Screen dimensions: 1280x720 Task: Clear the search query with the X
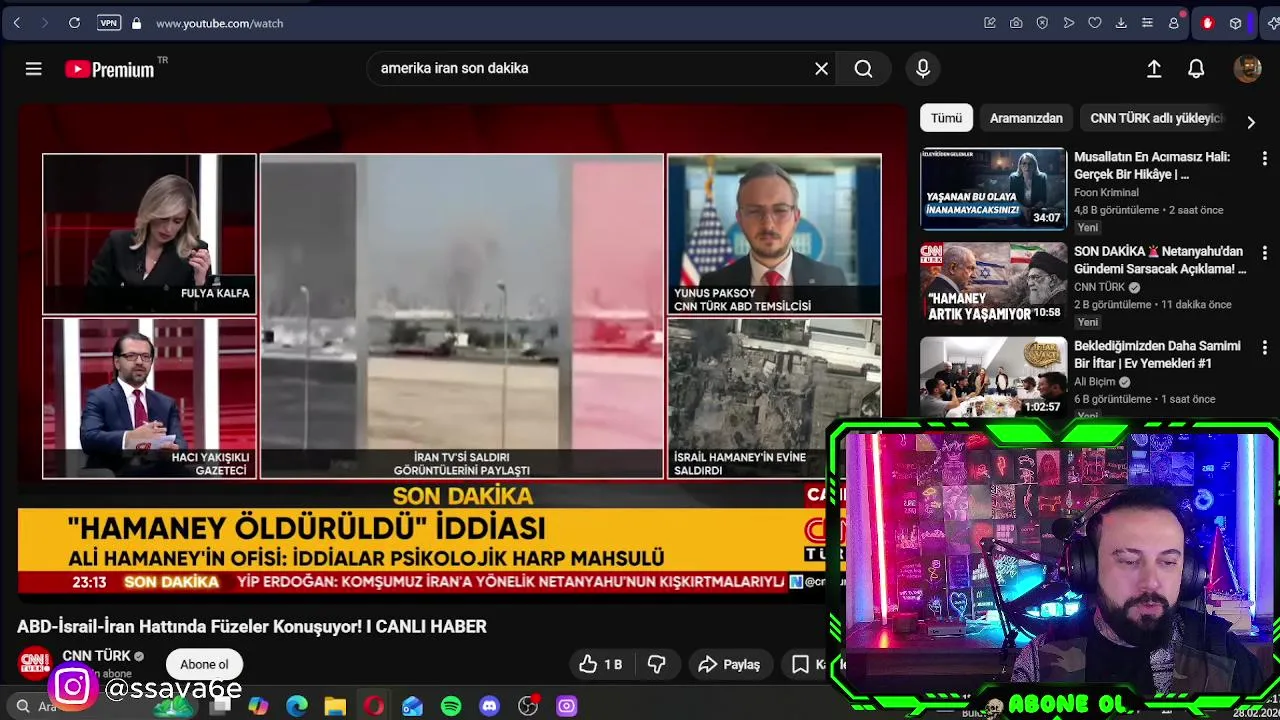coord(821,68)
